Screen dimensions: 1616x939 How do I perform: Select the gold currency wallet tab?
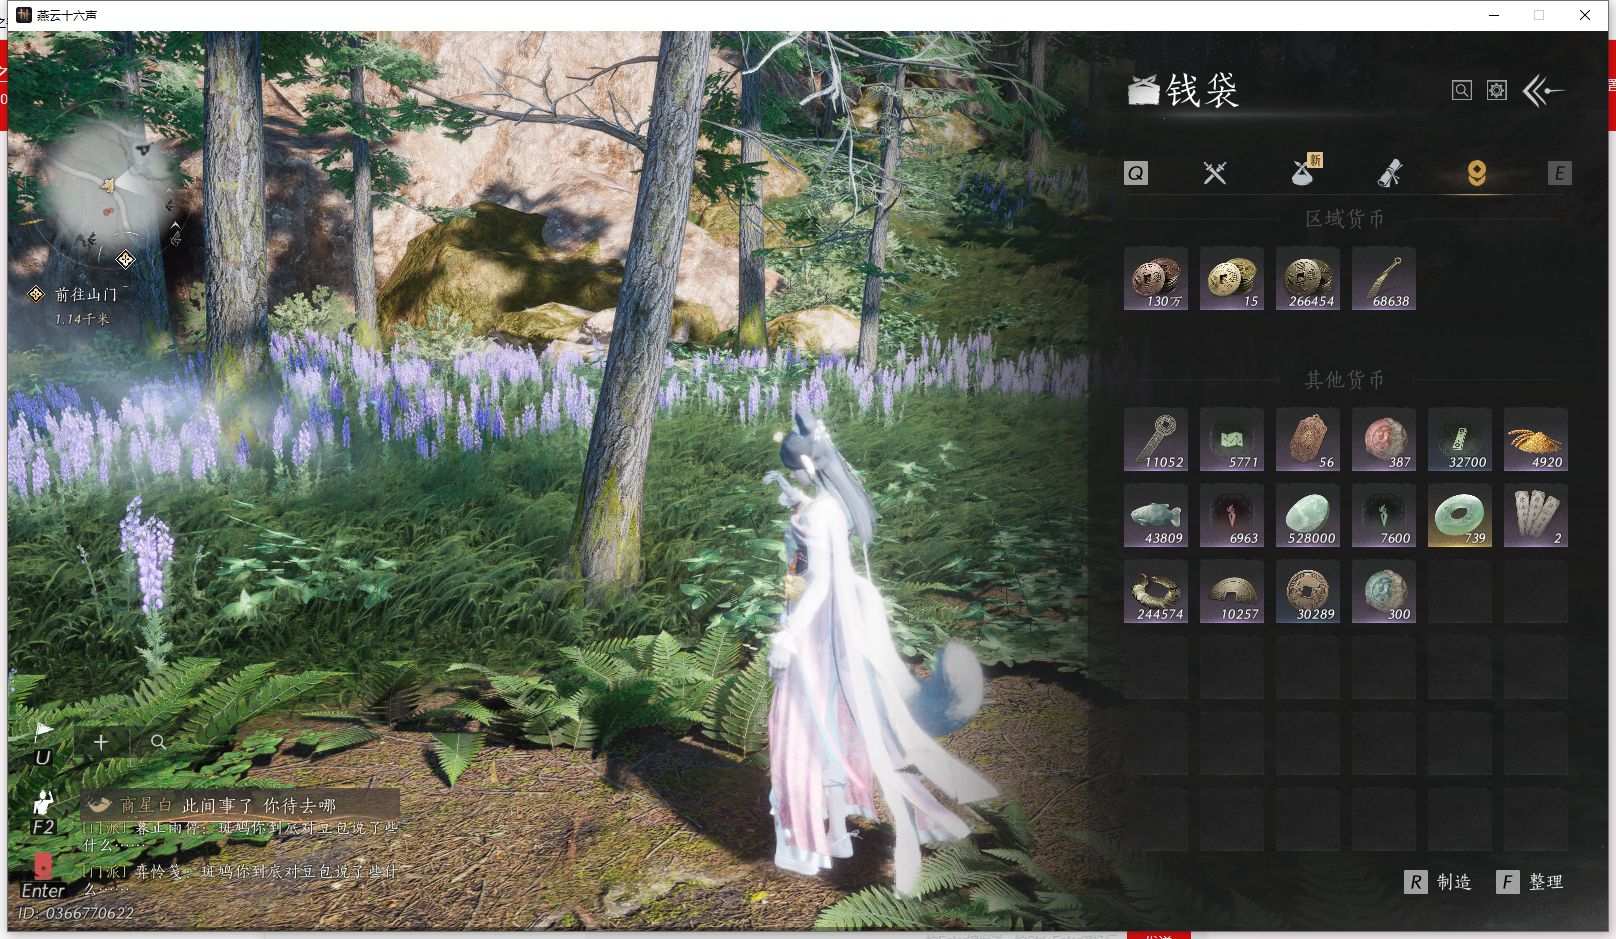1476,173
